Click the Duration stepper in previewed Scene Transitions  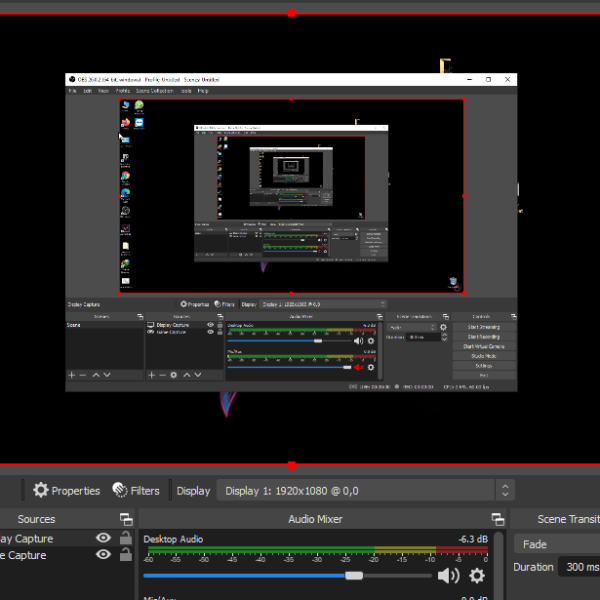click(x=444, y=337)
